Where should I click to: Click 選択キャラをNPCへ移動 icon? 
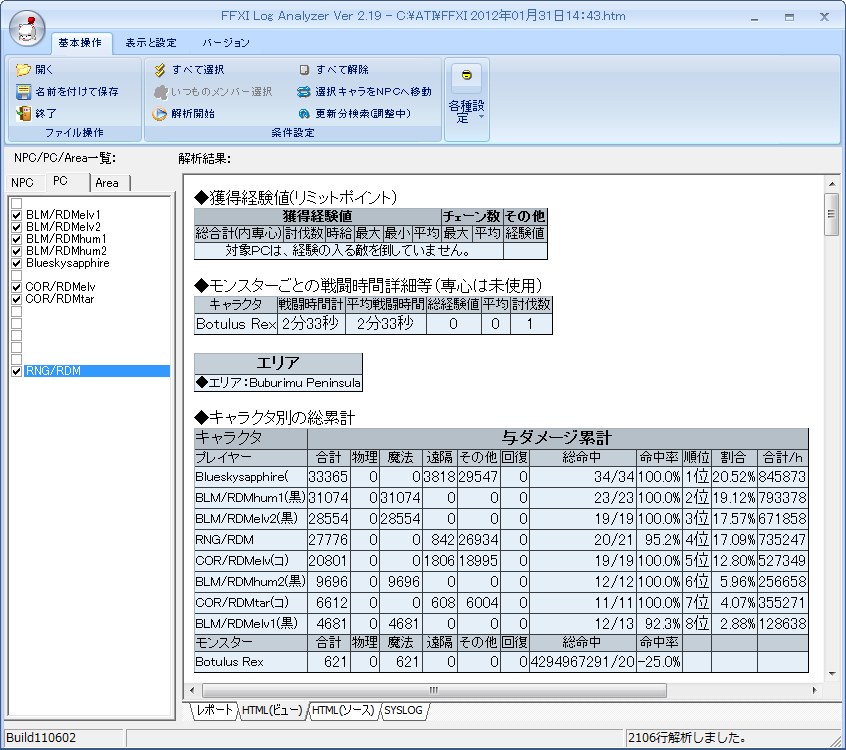click(304, 92)
